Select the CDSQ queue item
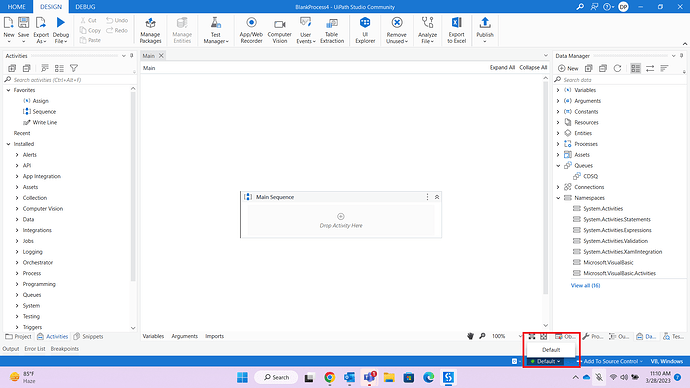This screenshot has width=690, height=388. click(586, 176)
